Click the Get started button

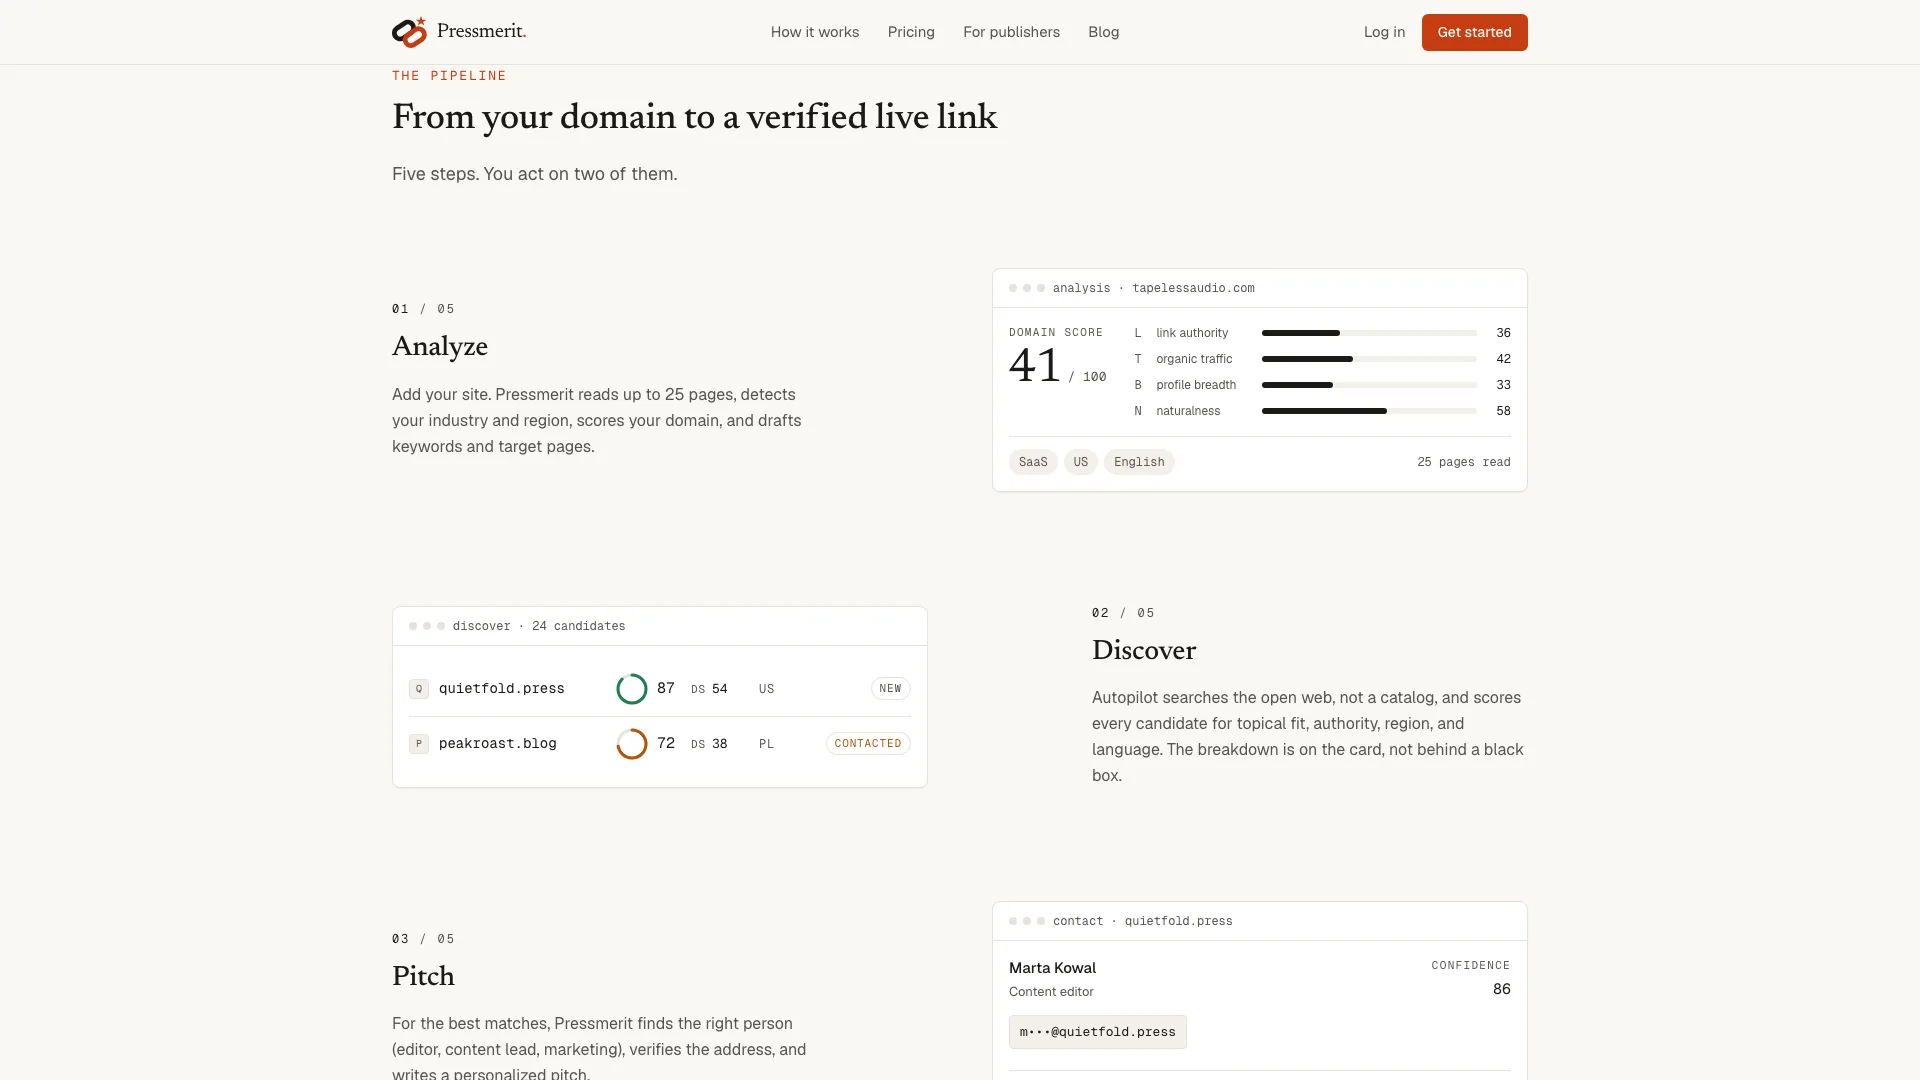point(1474,32)
